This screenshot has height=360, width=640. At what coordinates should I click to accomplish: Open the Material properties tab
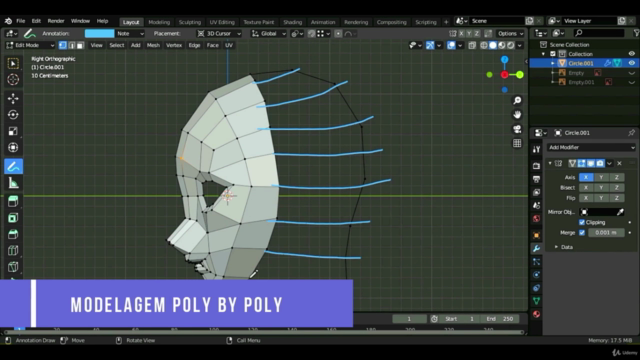(536, 314)
